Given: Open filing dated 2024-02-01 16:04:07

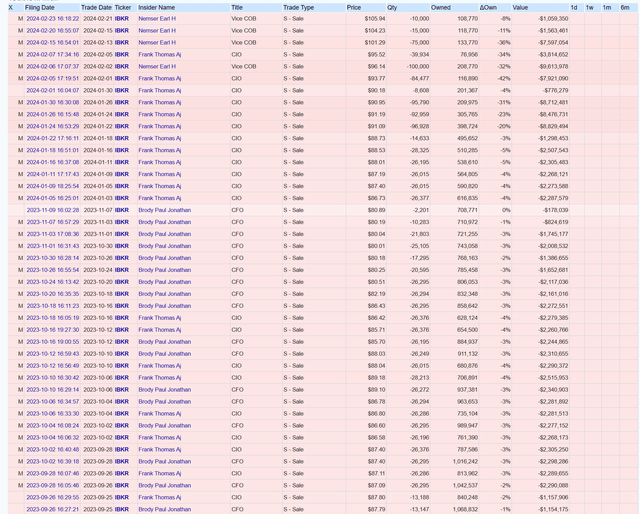Looking at the screenshot, I should click(x=53, y=90).
